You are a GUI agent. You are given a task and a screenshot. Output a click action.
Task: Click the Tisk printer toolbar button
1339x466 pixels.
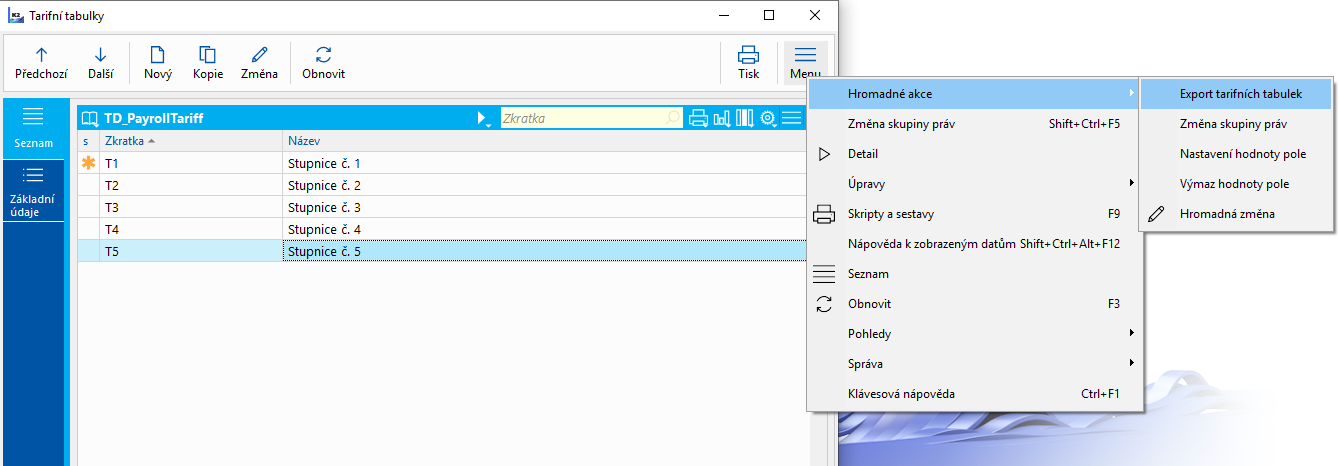[x=748, y=63]
